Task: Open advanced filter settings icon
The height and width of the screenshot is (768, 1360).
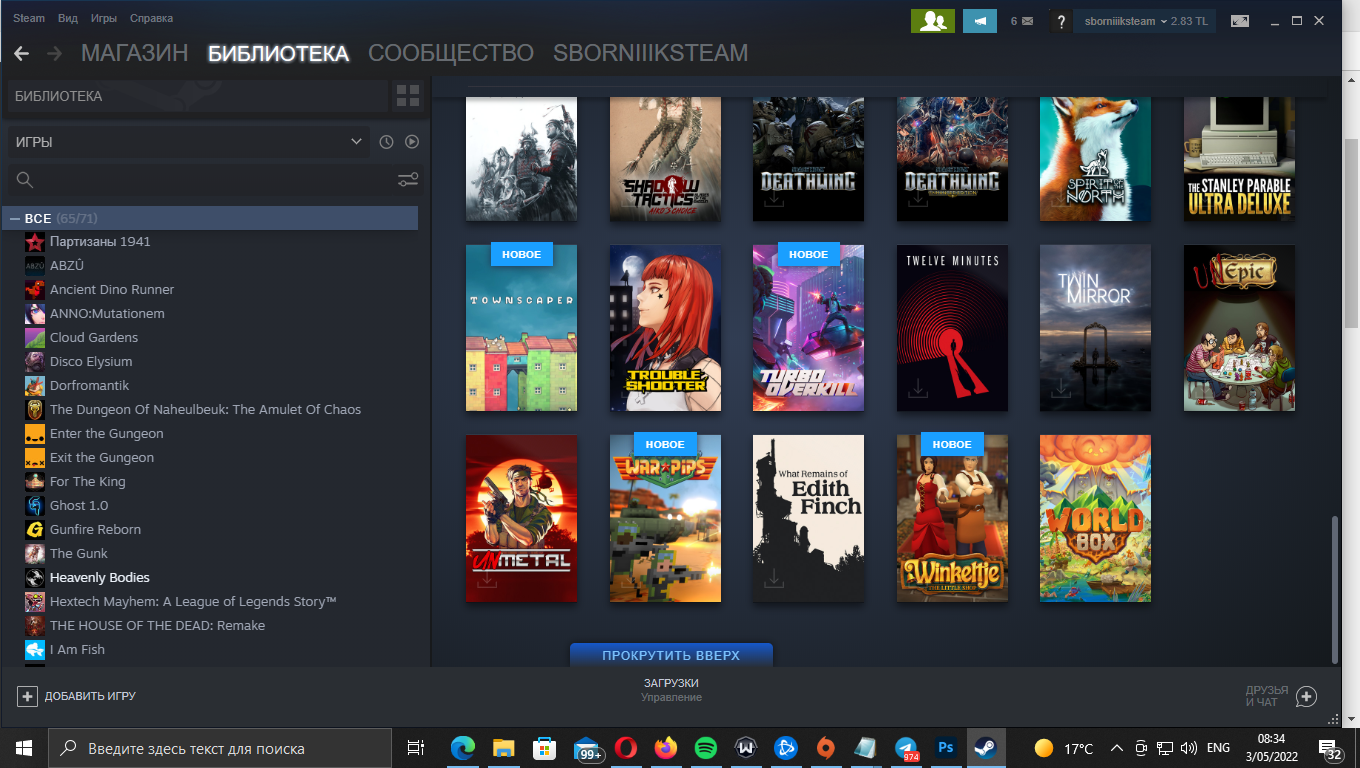Action: [408, 180]
